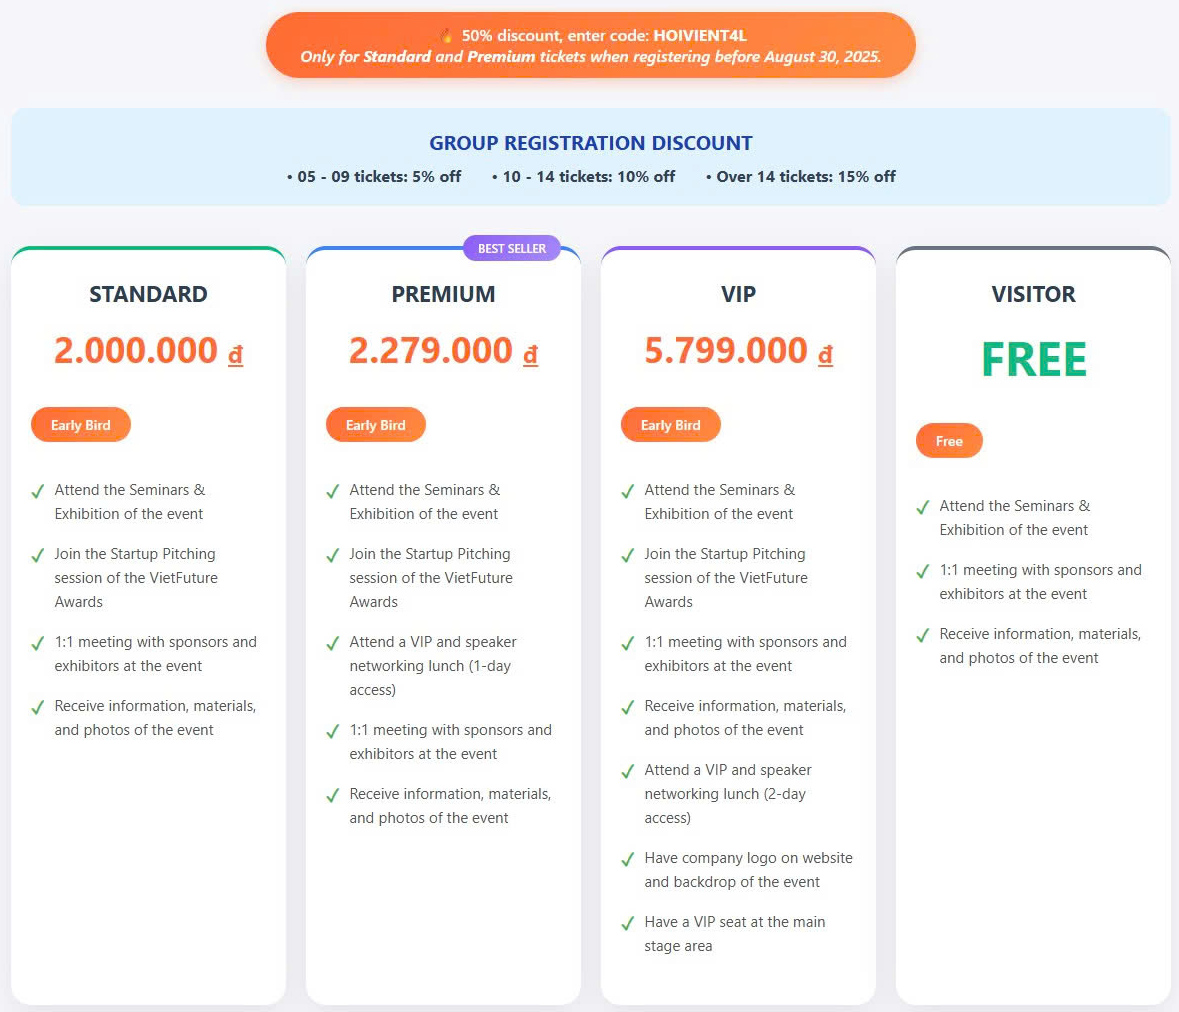Click checkmark next to company logo on website
The width and height of the screenshot is (1179, 1012).
[x=627, y=859]
